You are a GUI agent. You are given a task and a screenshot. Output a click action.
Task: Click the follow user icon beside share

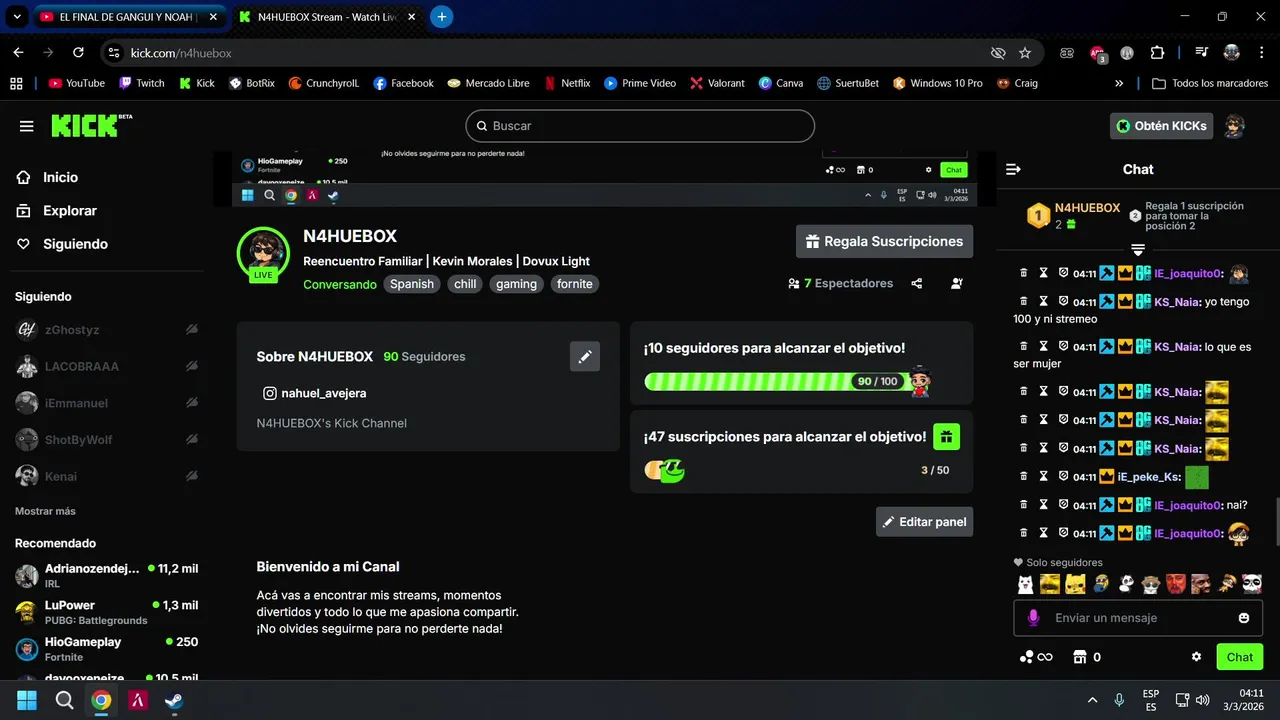pyautogui.click(x=957, y=284)
